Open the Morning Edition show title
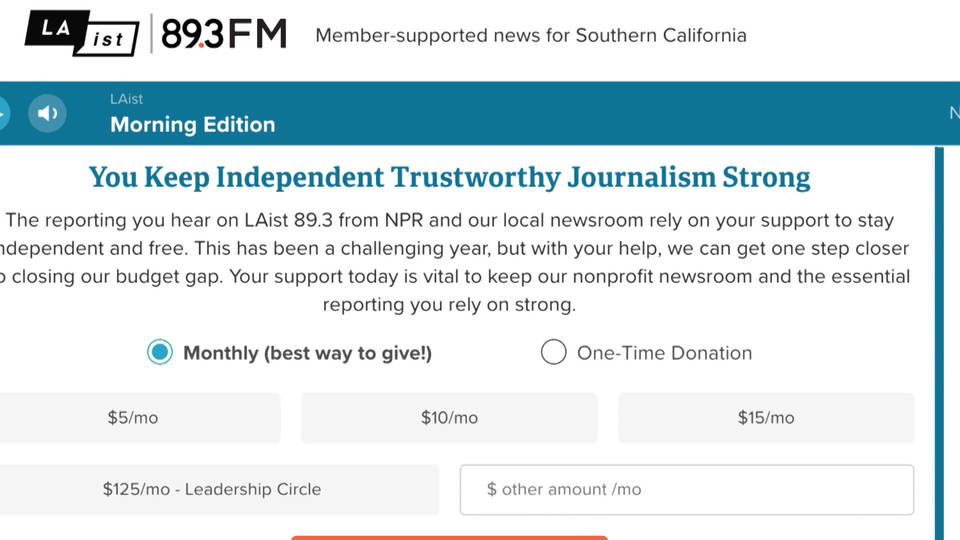The width and height of the screenshot is (960, 540). (x=193, y=125)
